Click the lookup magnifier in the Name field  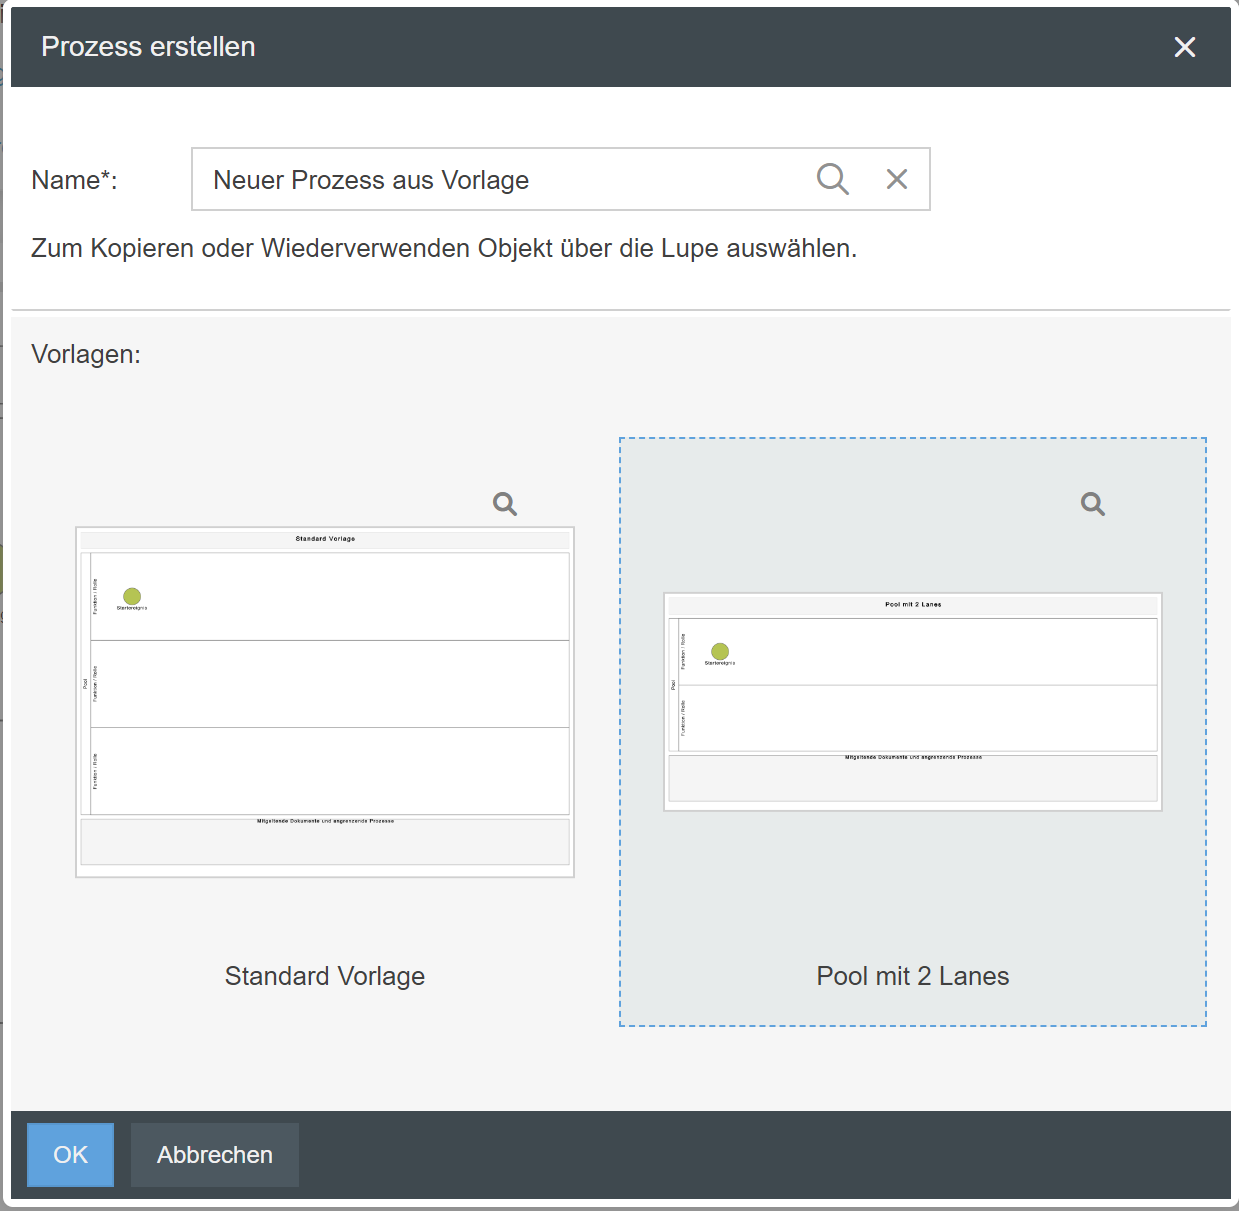pos(832,179)
